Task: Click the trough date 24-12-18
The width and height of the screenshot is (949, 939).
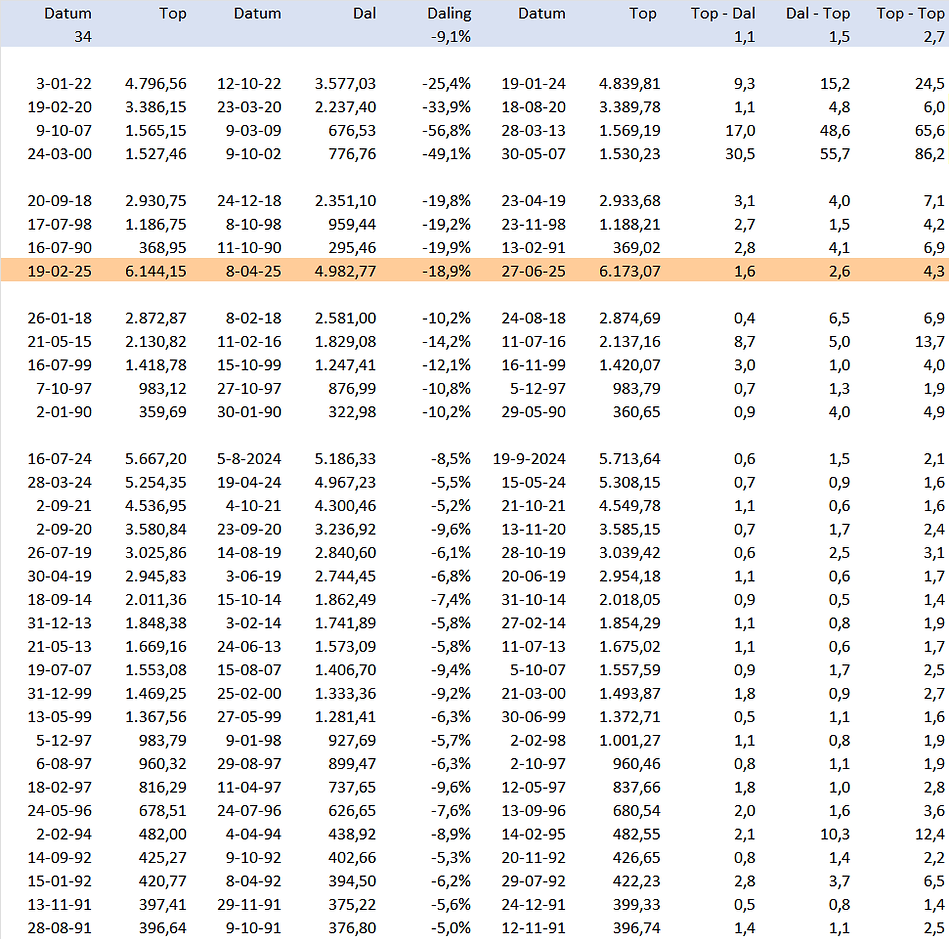Action: tap(249, 201)
